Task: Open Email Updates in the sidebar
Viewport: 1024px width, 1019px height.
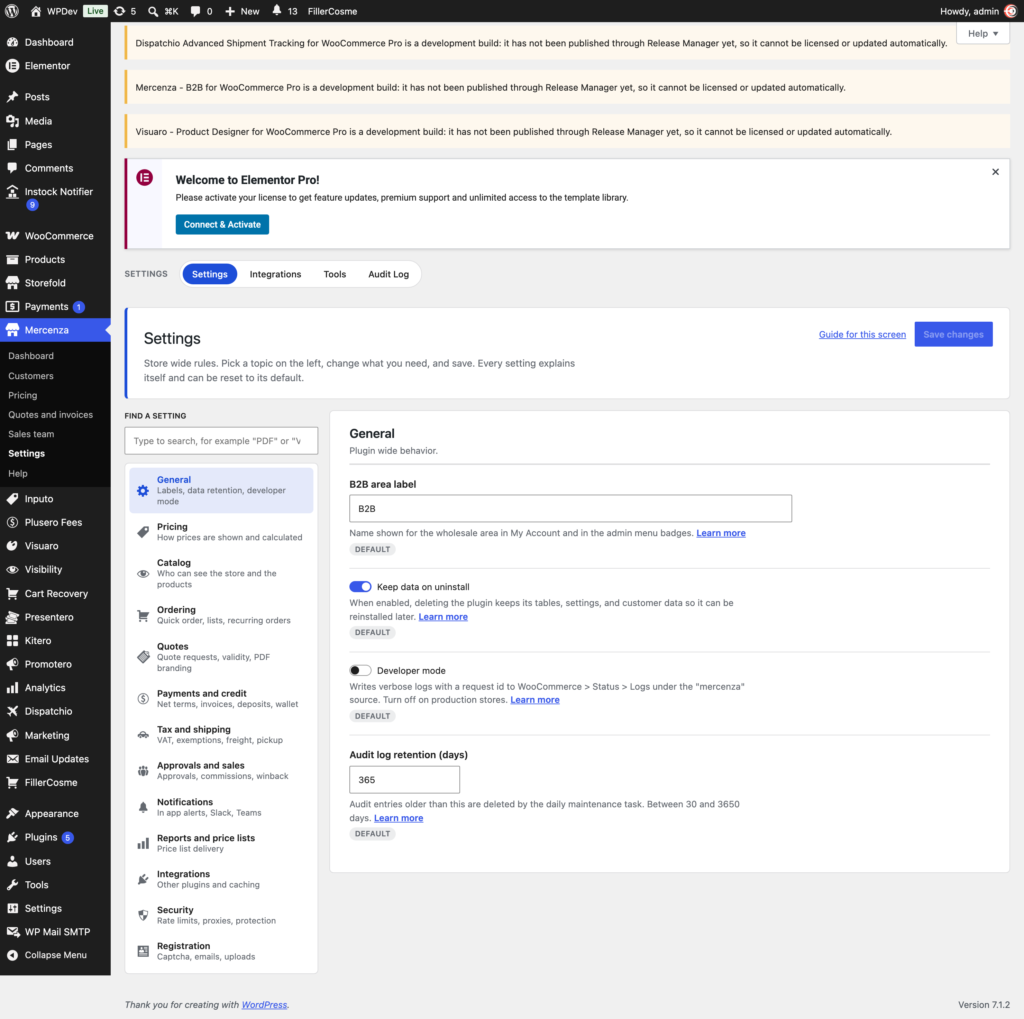Action: point(56,759)
